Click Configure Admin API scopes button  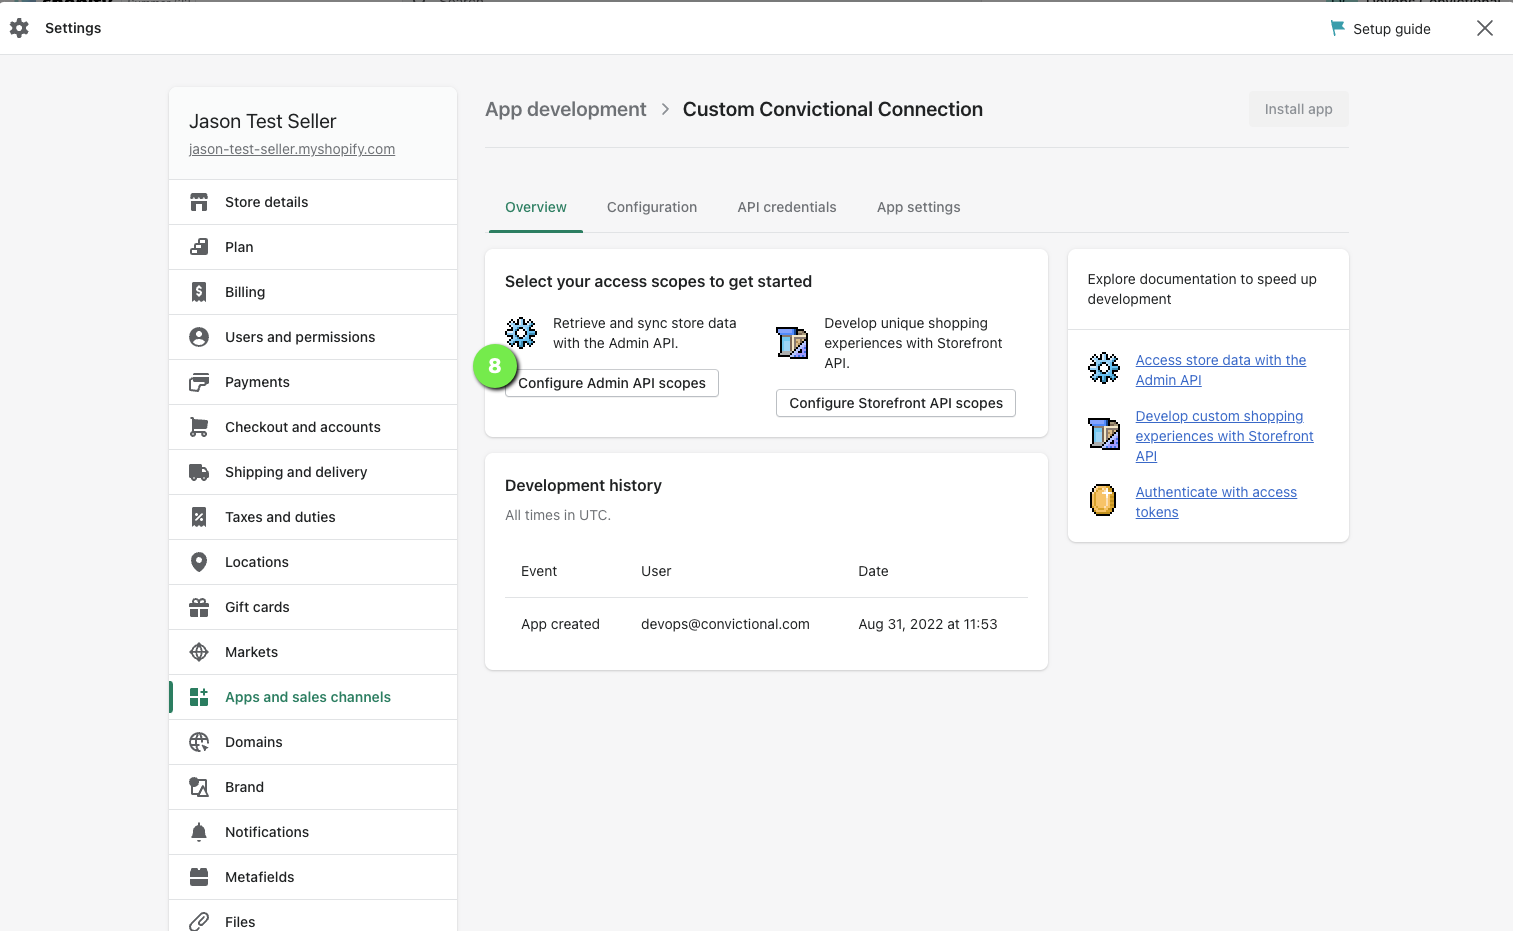point(612,383)
